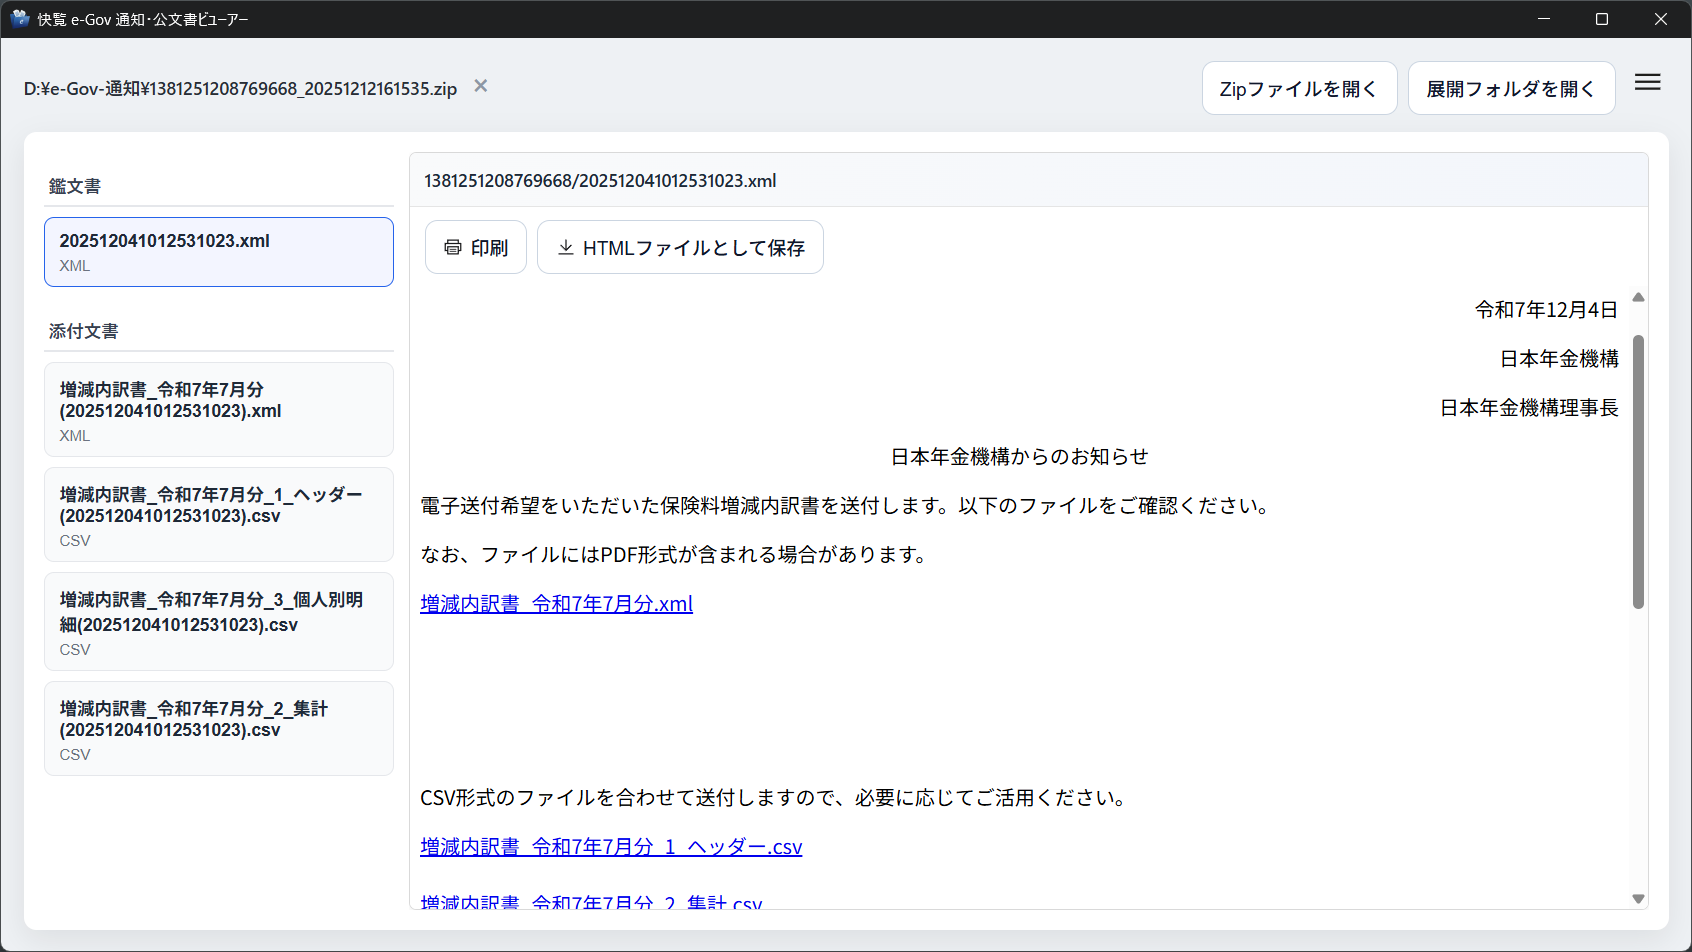Screen dimensions: 1692x952
Task: Select cover document 202512041012531023.xml
Action: 218,252
